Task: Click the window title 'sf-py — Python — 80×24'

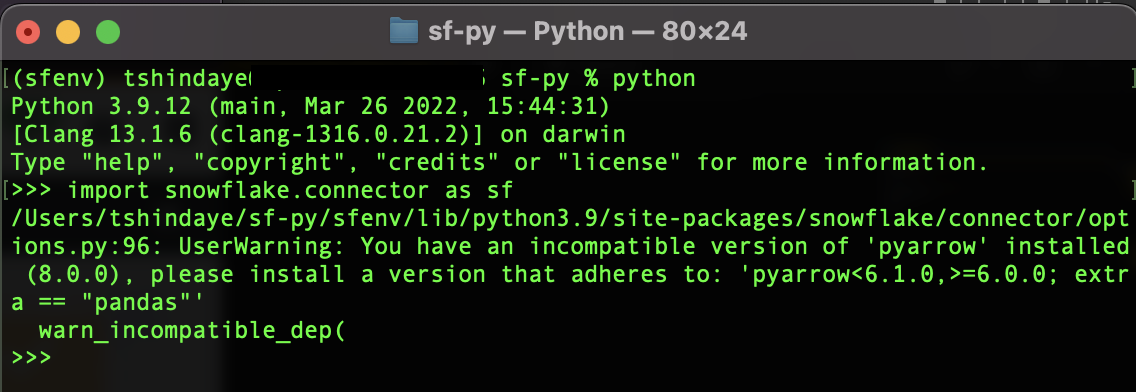Action: point(588,32)
